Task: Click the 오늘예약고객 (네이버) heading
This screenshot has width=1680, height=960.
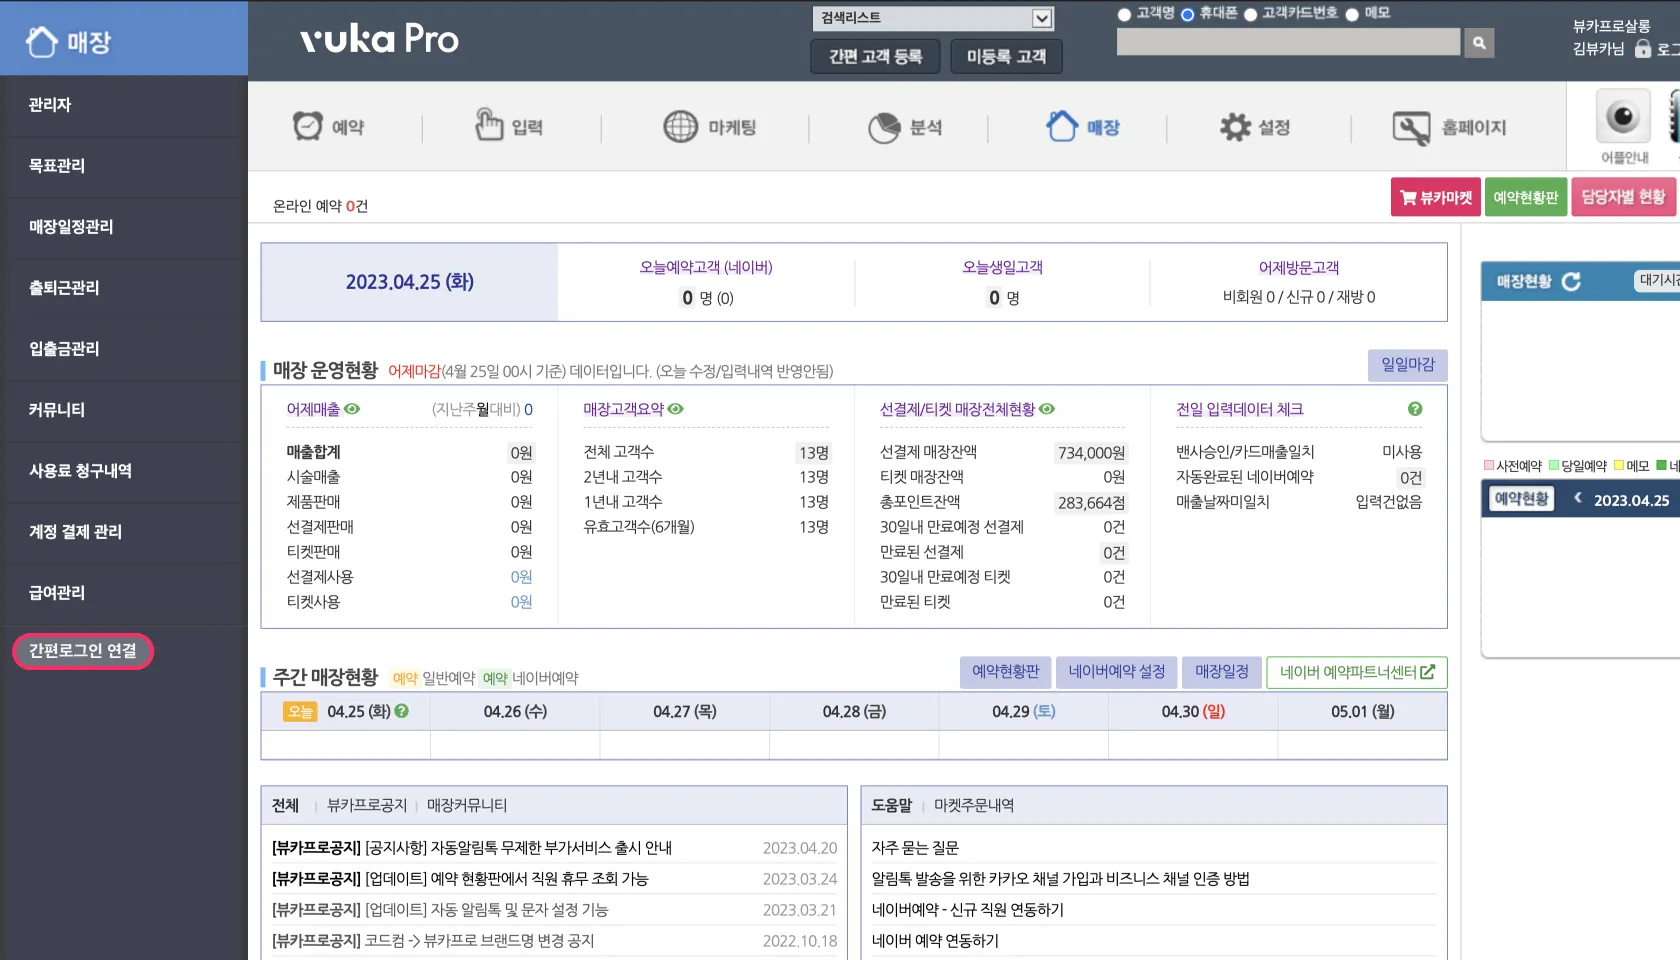Action: pos(706,267)
